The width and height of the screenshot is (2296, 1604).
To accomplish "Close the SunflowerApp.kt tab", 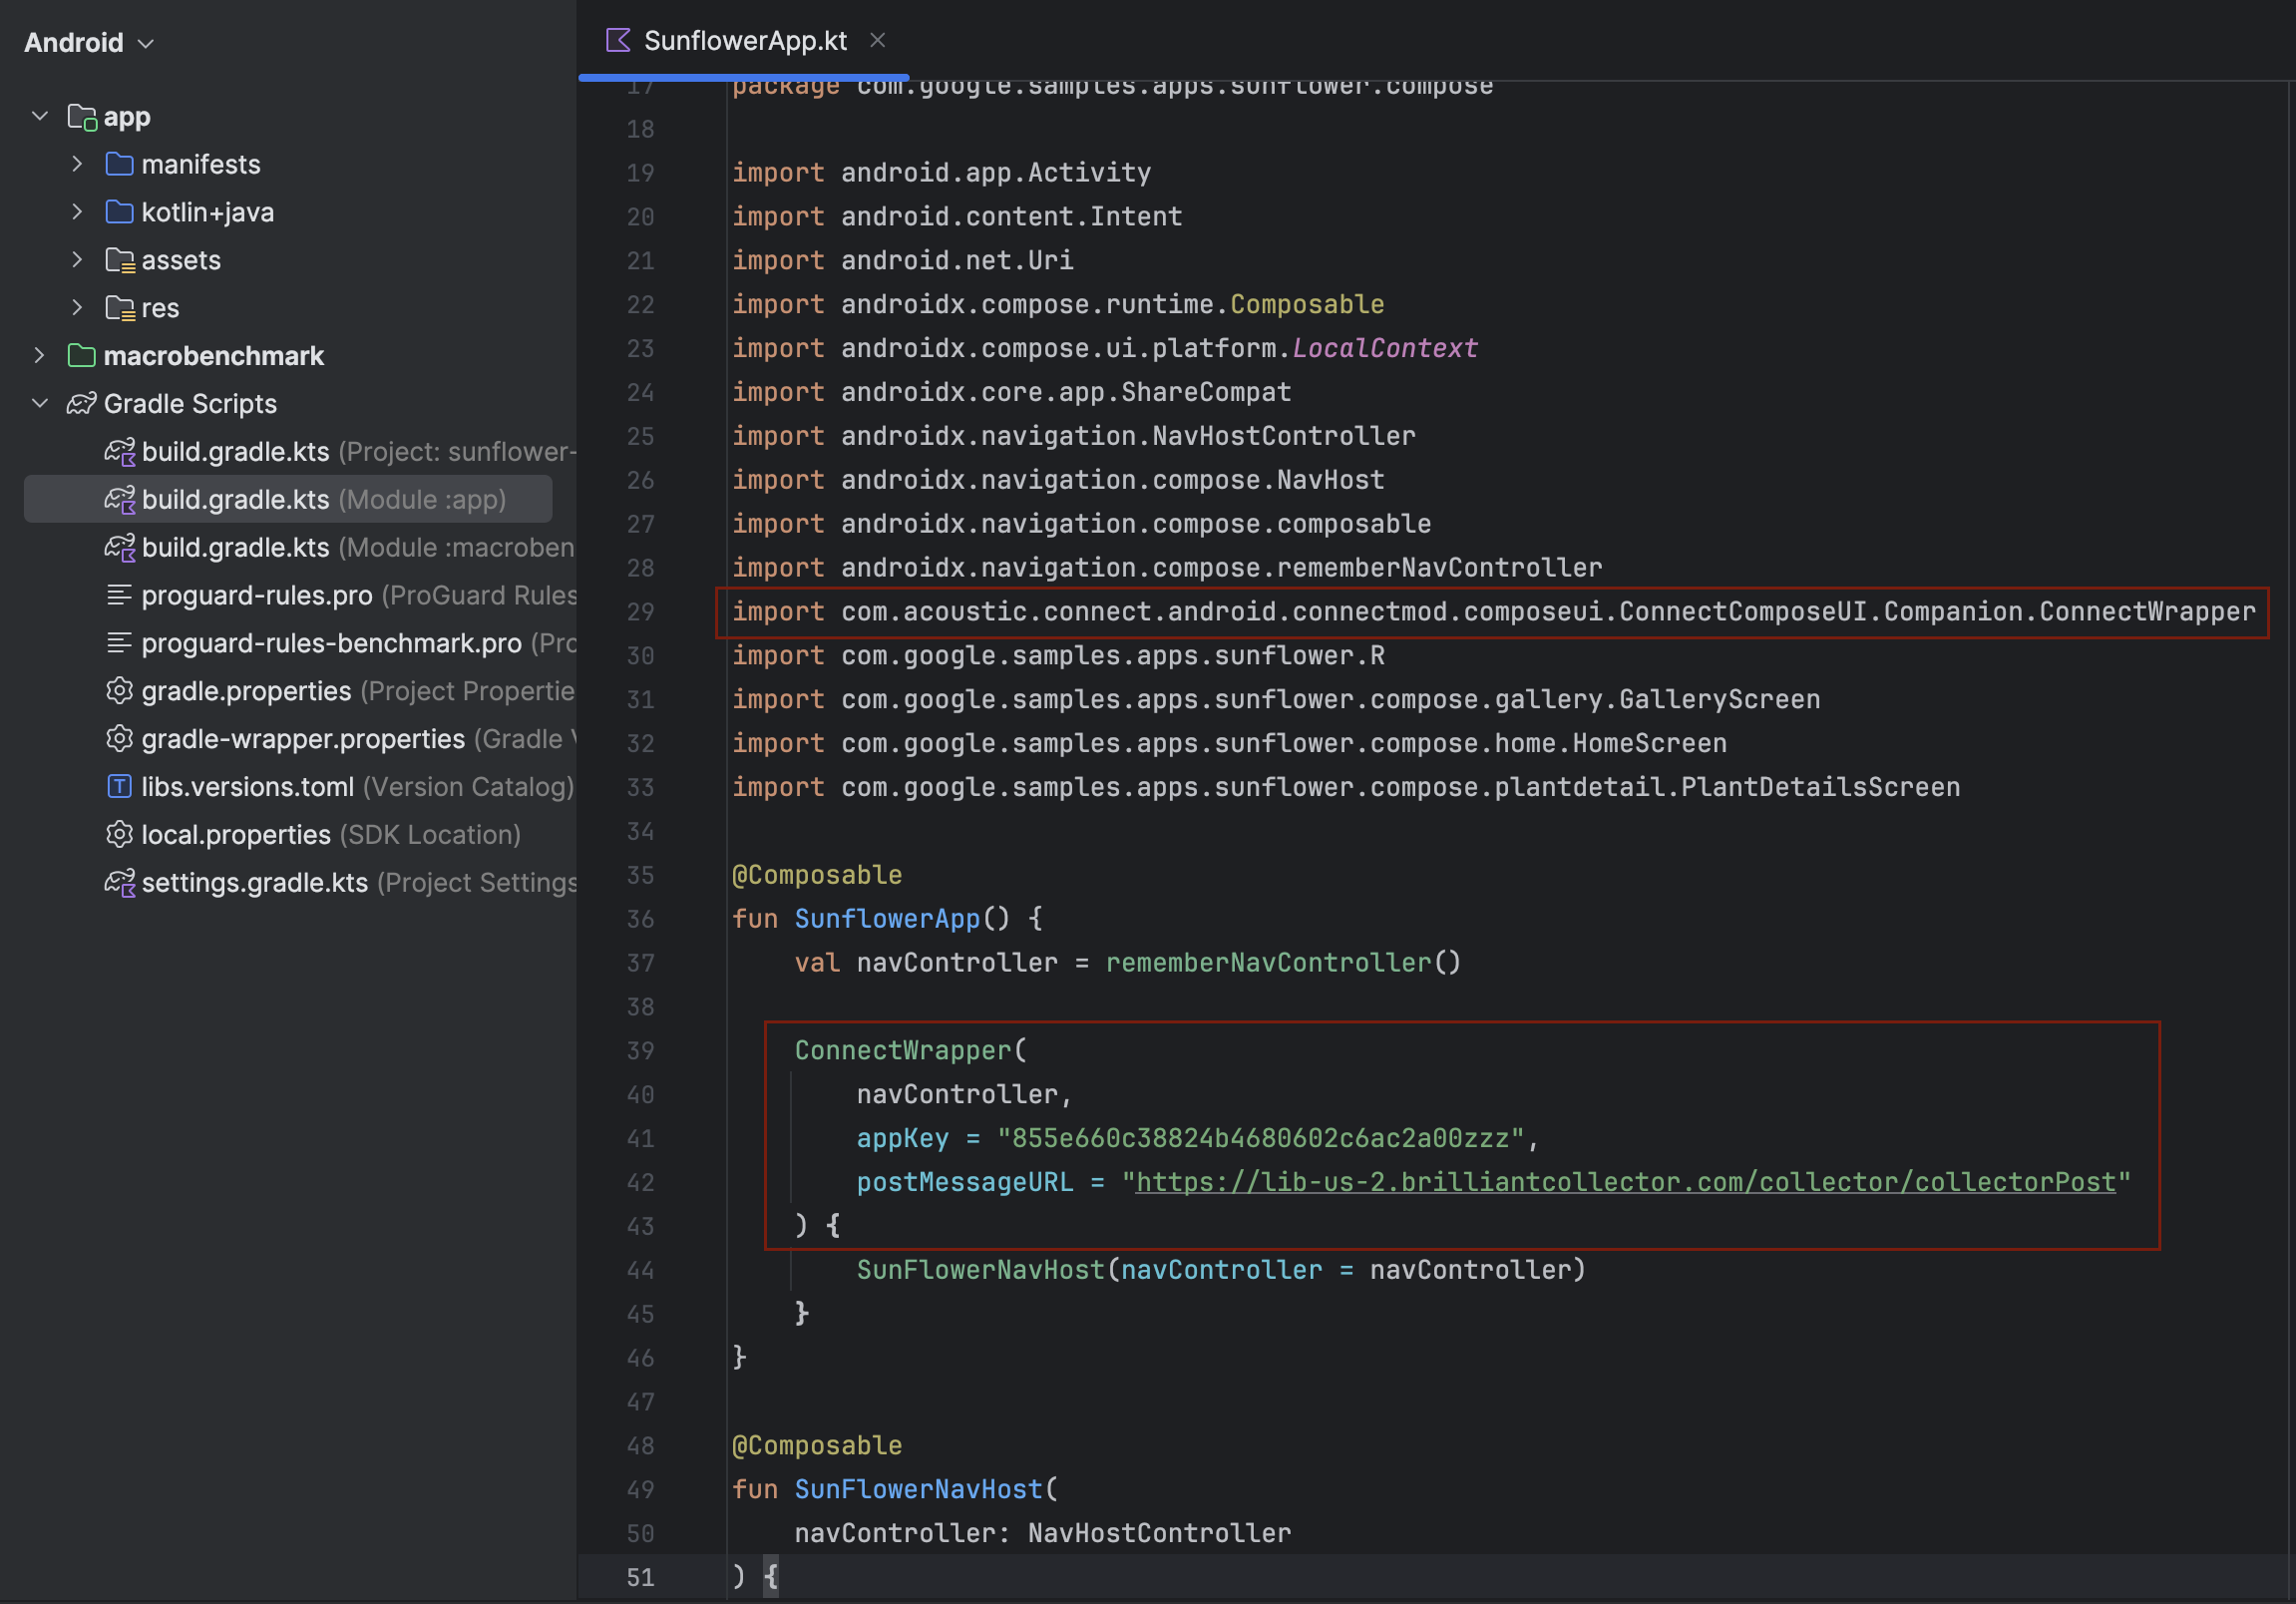I will coord(878,40).
